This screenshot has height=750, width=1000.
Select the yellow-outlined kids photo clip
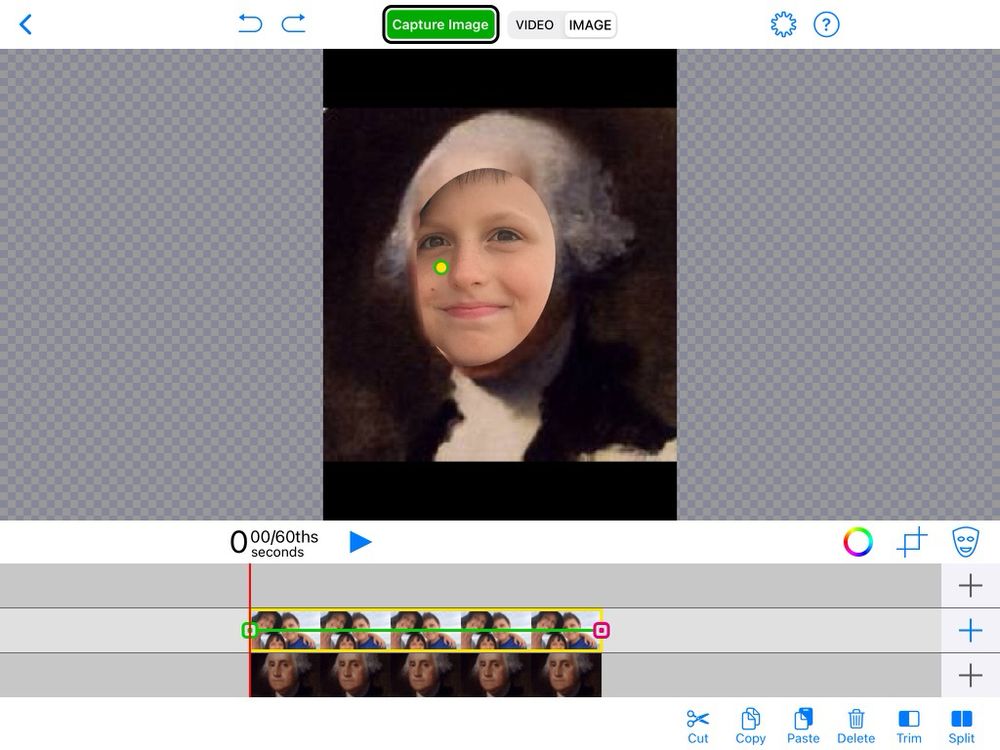tap(425, 630)
